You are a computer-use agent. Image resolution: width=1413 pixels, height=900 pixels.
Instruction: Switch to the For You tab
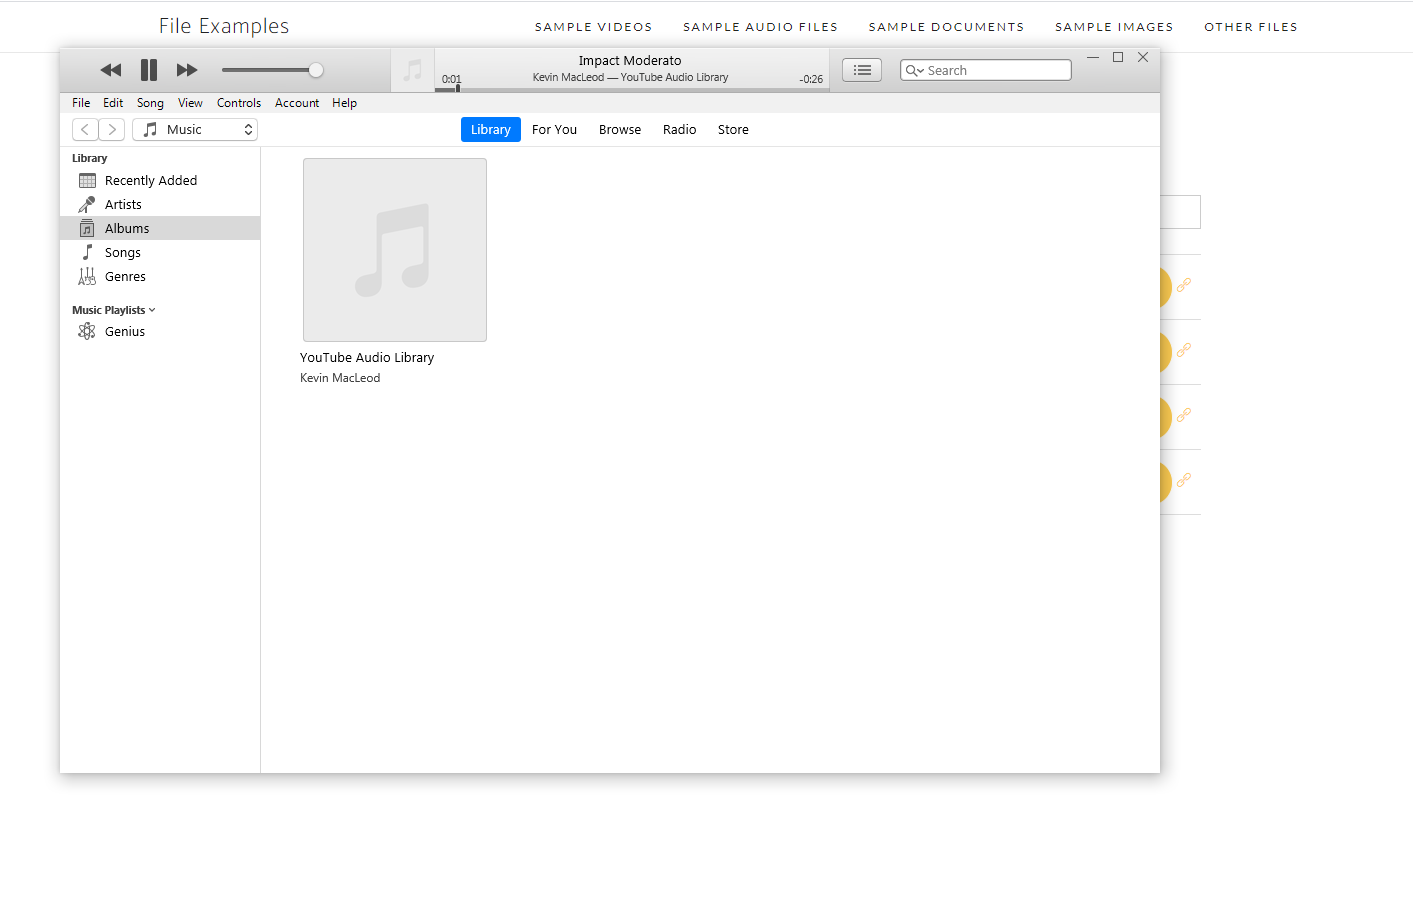coord(554,130)
